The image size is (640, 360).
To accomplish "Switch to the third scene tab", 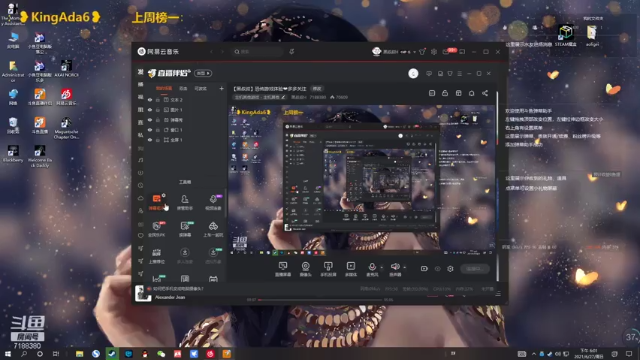I will pyautogui.click(x=200, y=89).
